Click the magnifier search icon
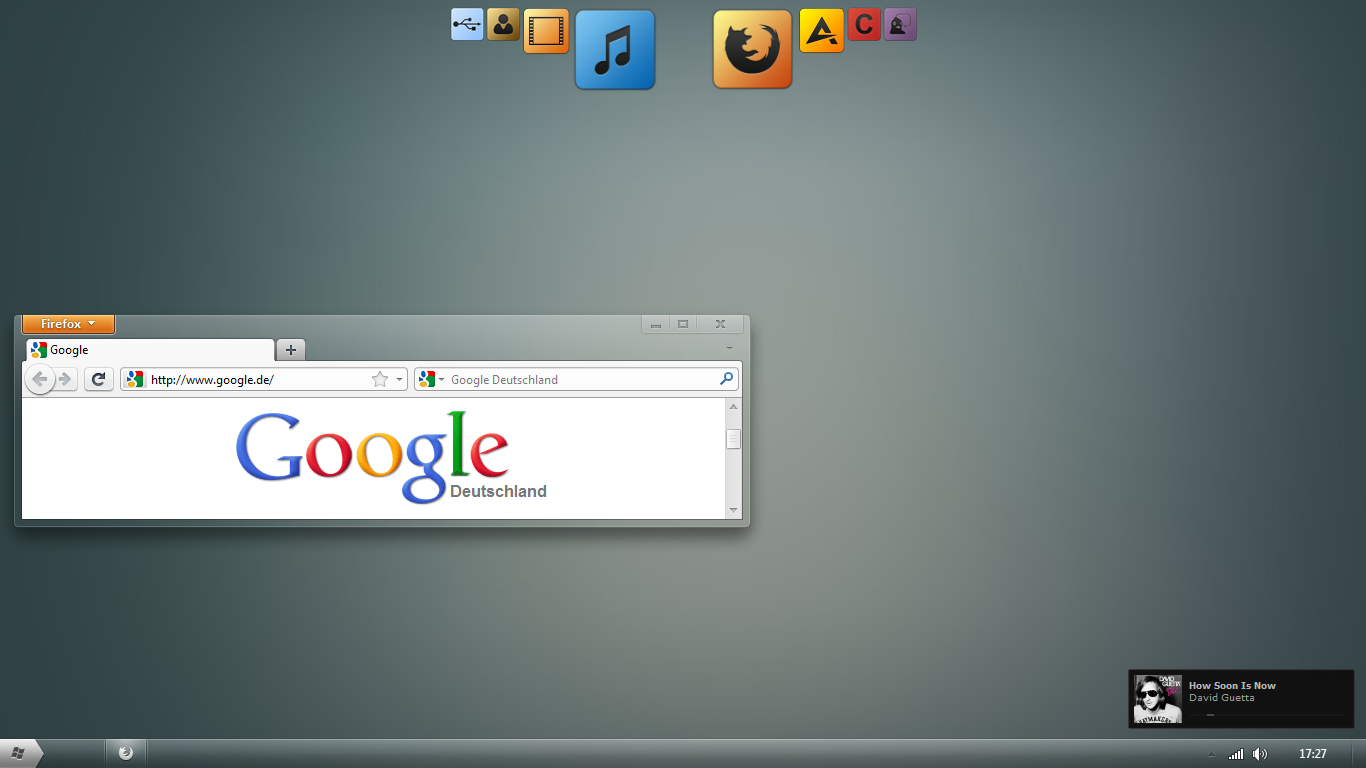 pos(727,379)
